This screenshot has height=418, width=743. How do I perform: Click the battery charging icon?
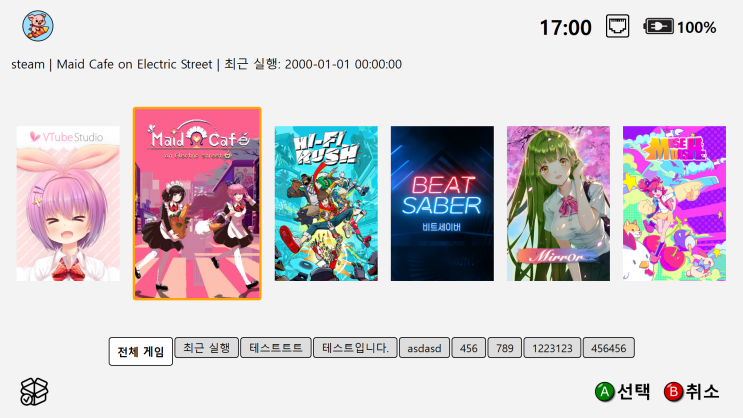(x=659, y=27)
